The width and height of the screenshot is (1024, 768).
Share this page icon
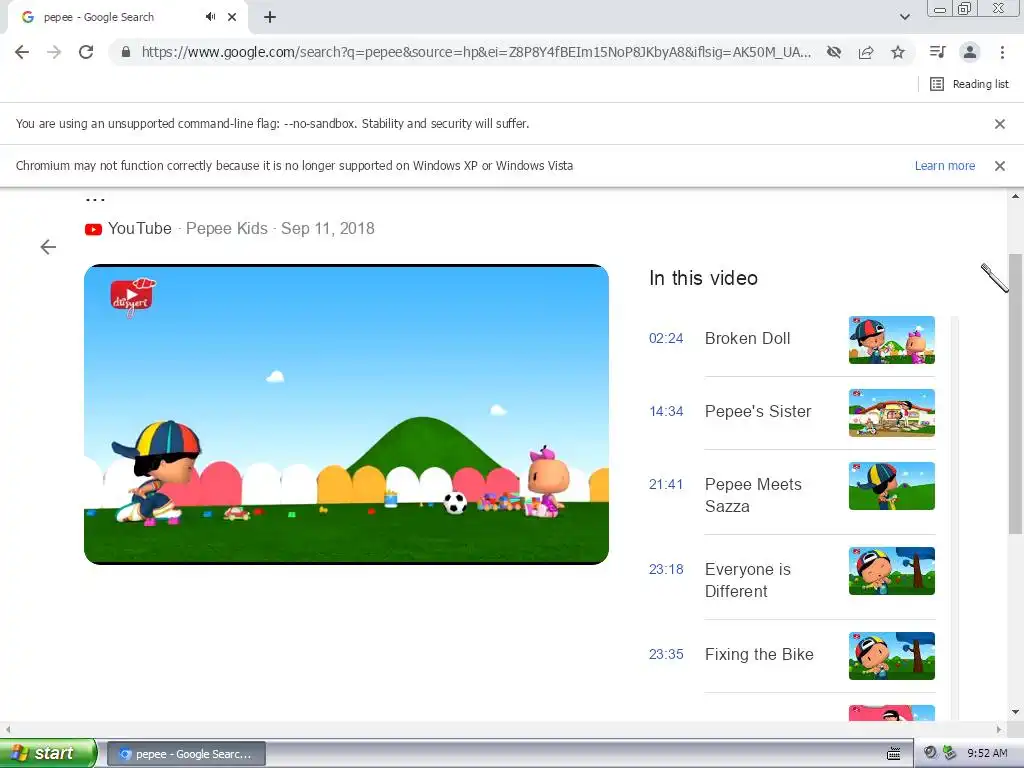866,52
